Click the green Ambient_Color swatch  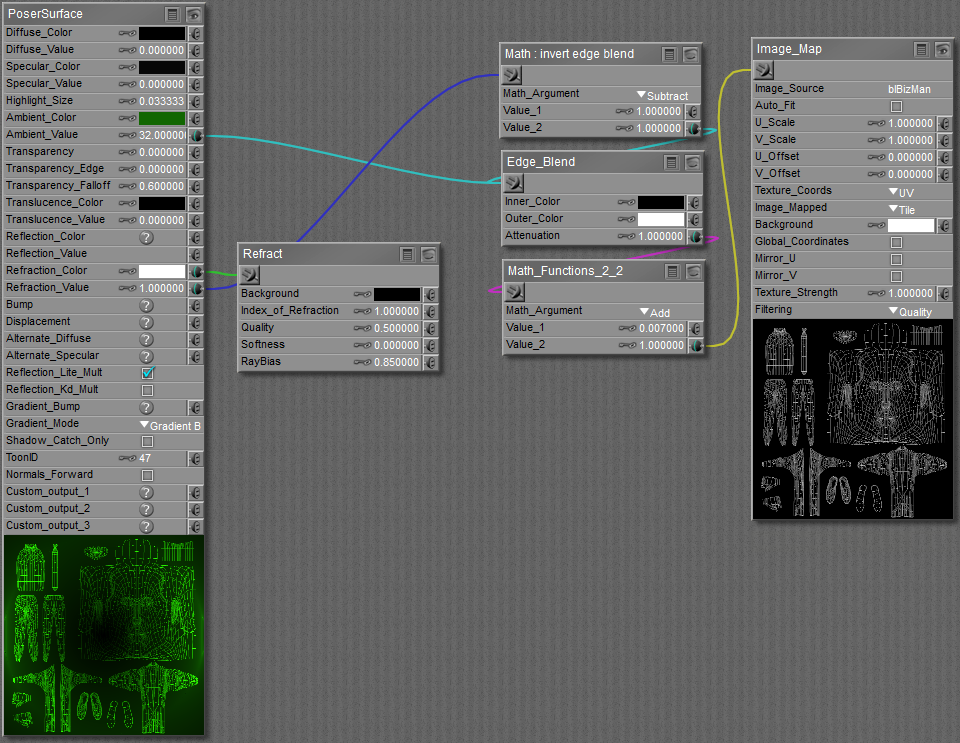tap(162, 118)
